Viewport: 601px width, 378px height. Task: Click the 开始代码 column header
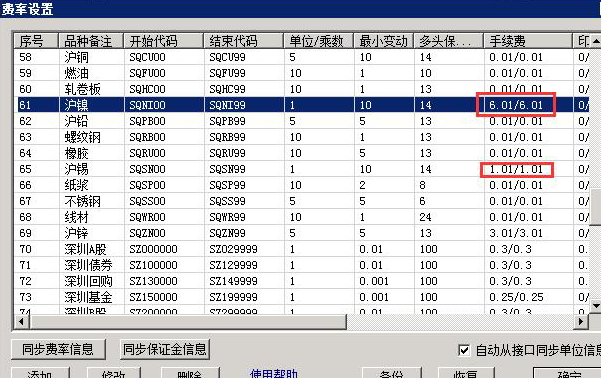[x=164, y=41]
